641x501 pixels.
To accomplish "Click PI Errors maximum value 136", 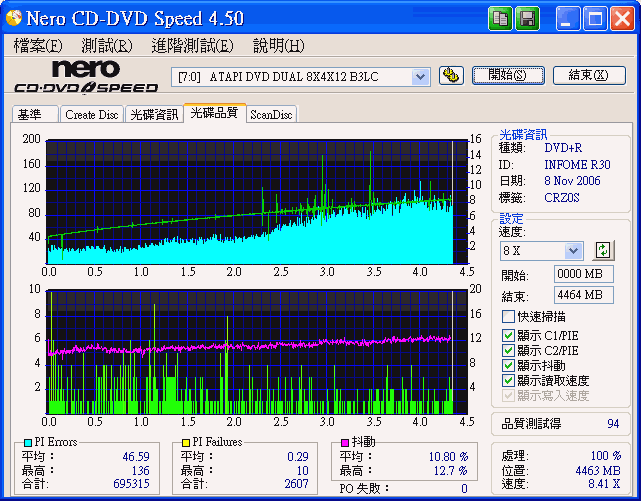I will click(x=141, y=470).
